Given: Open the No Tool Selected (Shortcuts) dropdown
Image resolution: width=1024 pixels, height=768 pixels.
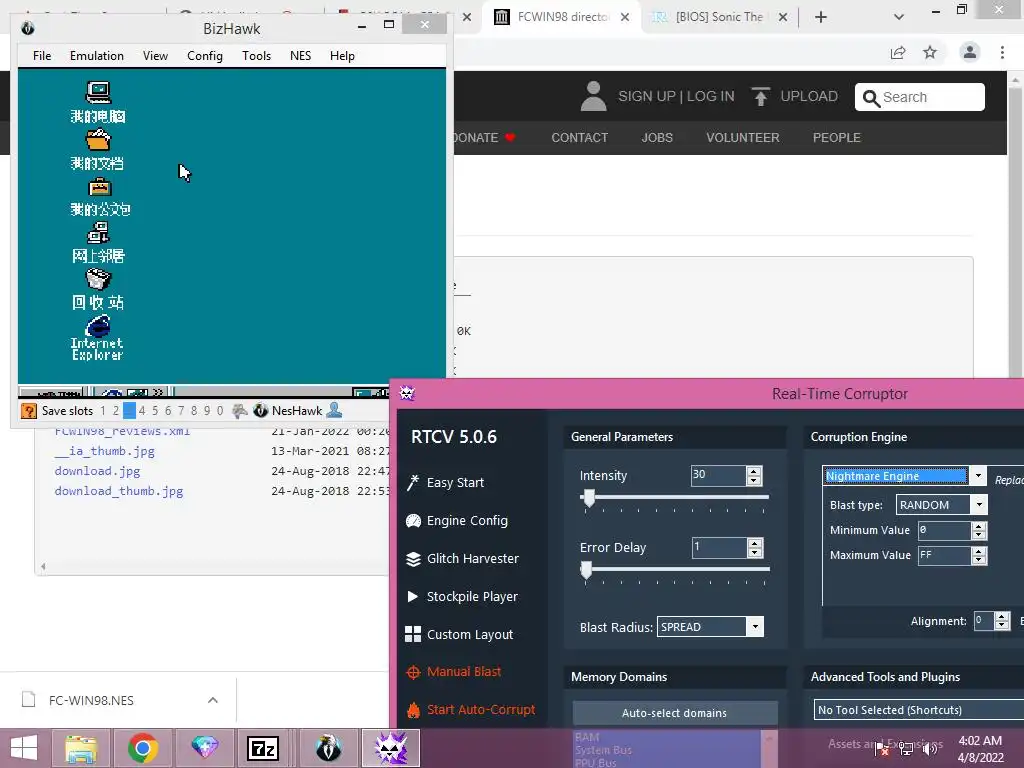Looking at the screenshot, I should (921, 710).
